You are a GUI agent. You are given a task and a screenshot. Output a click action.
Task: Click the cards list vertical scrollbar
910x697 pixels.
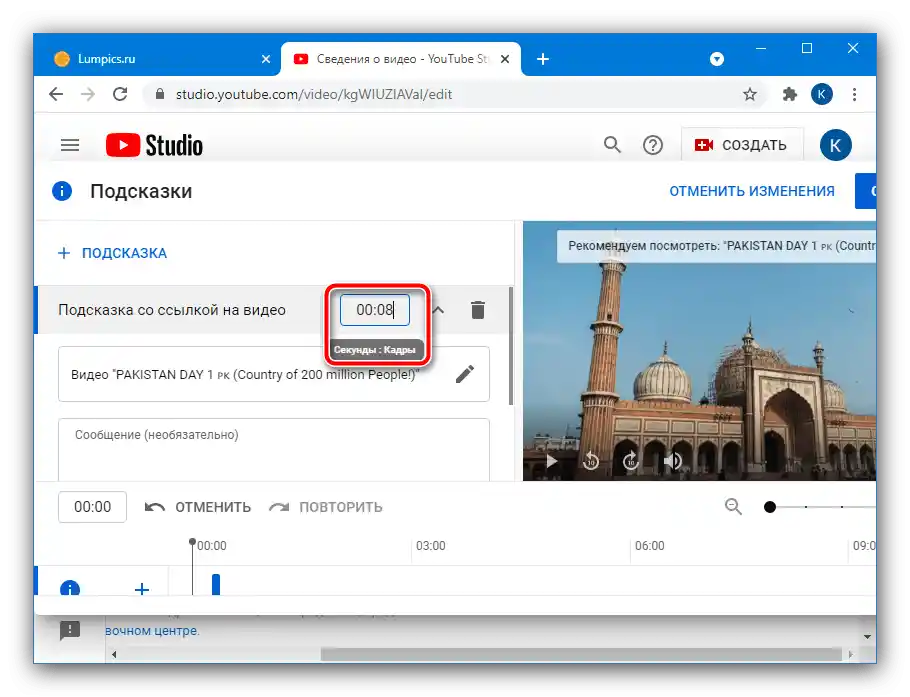coord(511,346)
